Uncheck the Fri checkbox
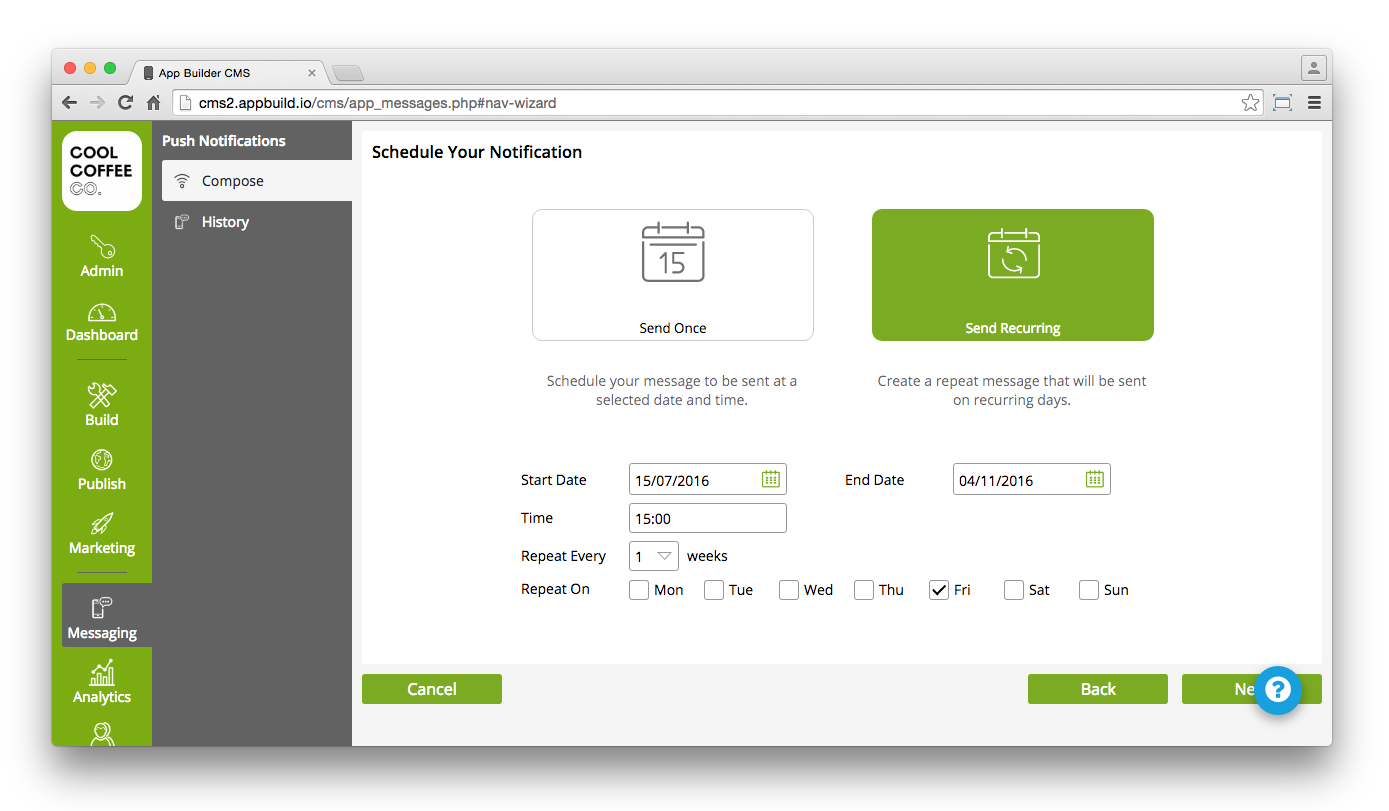Viewport: 1389px width, 811px height. click(939, 590)
